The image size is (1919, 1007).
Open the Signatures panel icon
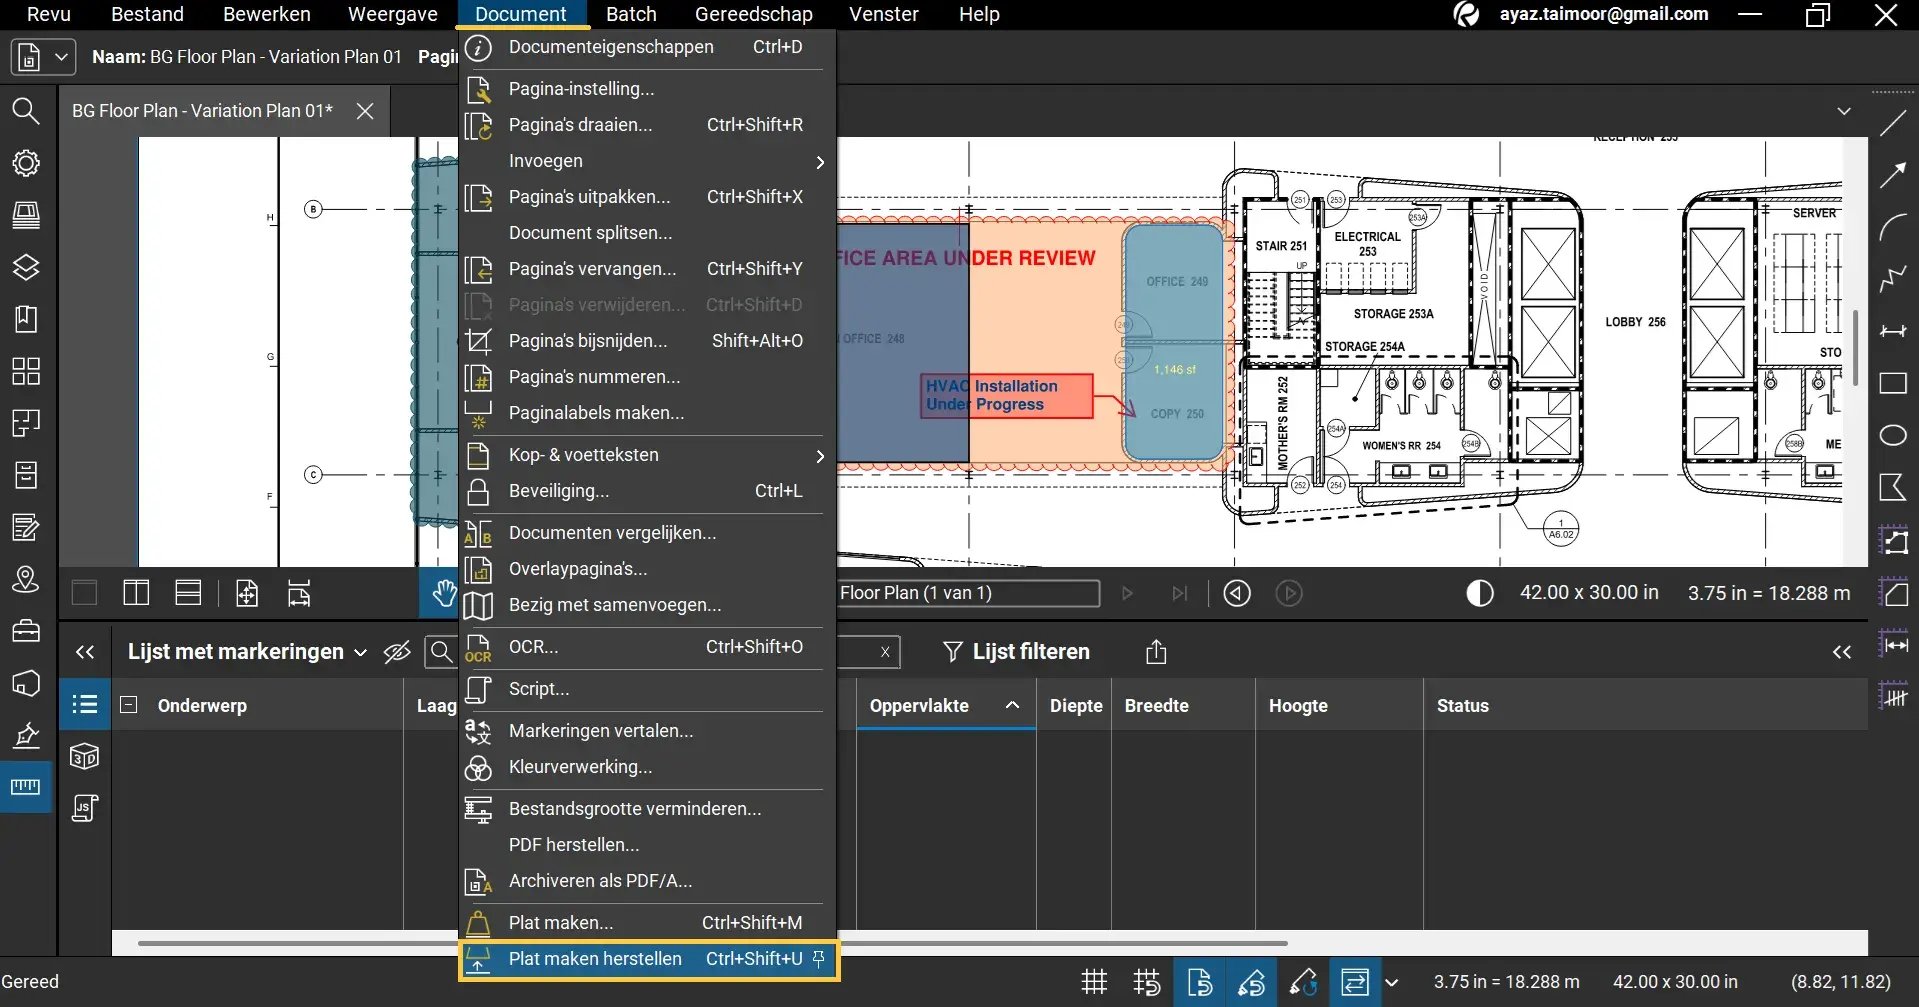[26, 735]
